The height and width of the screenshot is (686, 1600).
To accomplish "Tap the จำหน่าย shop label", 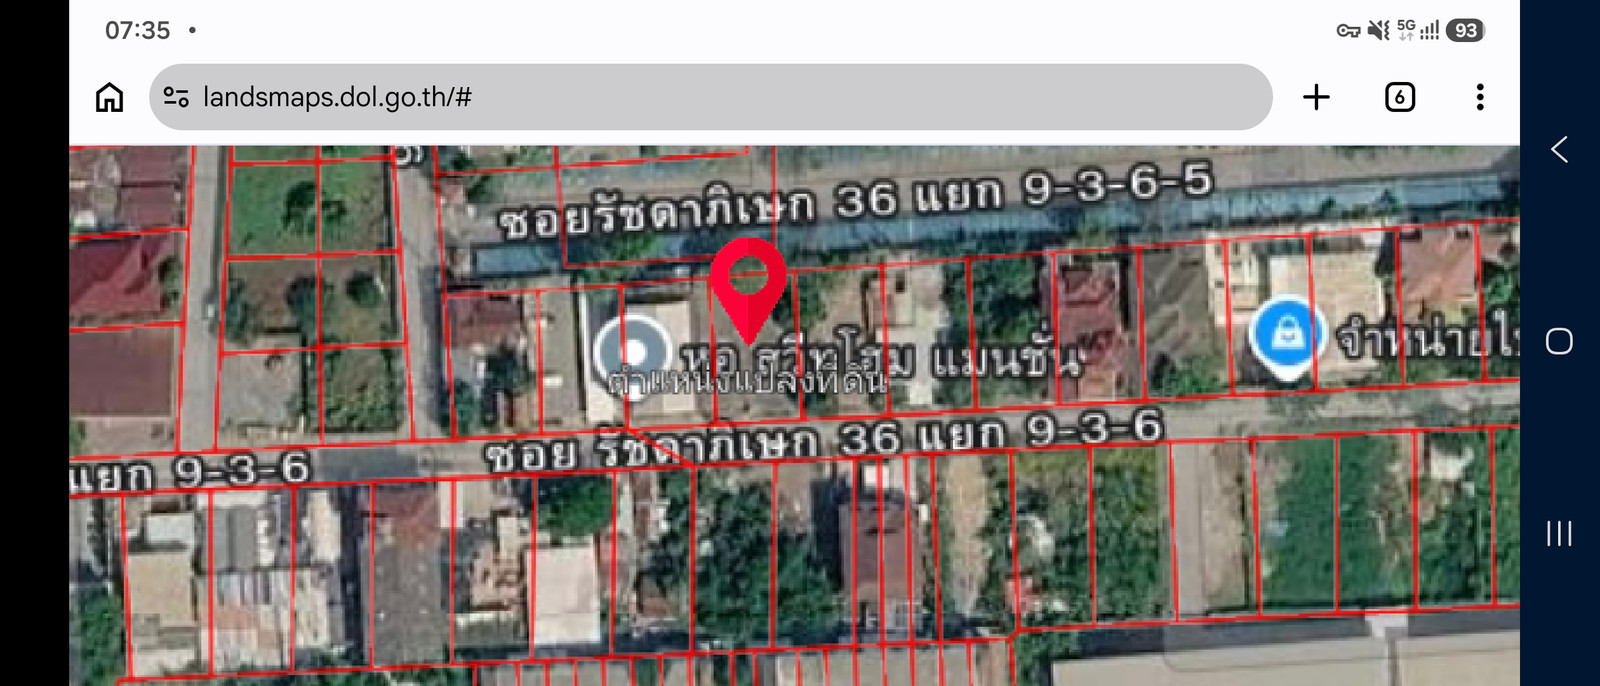I will tap(1430, 340).
